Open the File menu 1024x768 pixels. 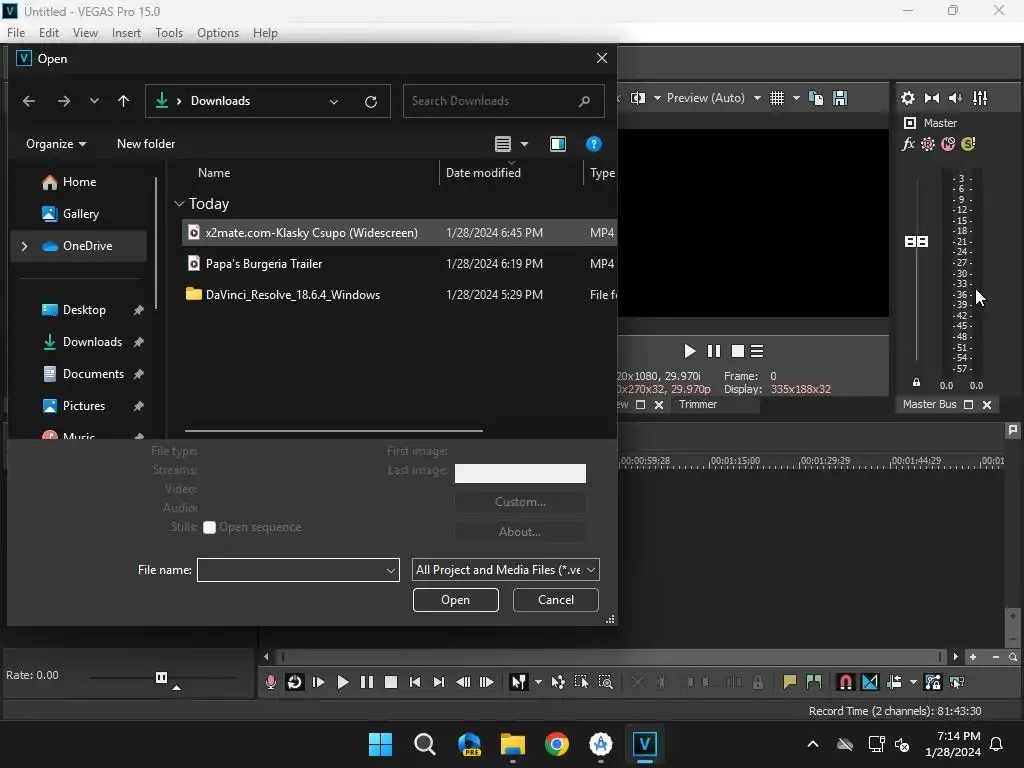tap(16, 33)
